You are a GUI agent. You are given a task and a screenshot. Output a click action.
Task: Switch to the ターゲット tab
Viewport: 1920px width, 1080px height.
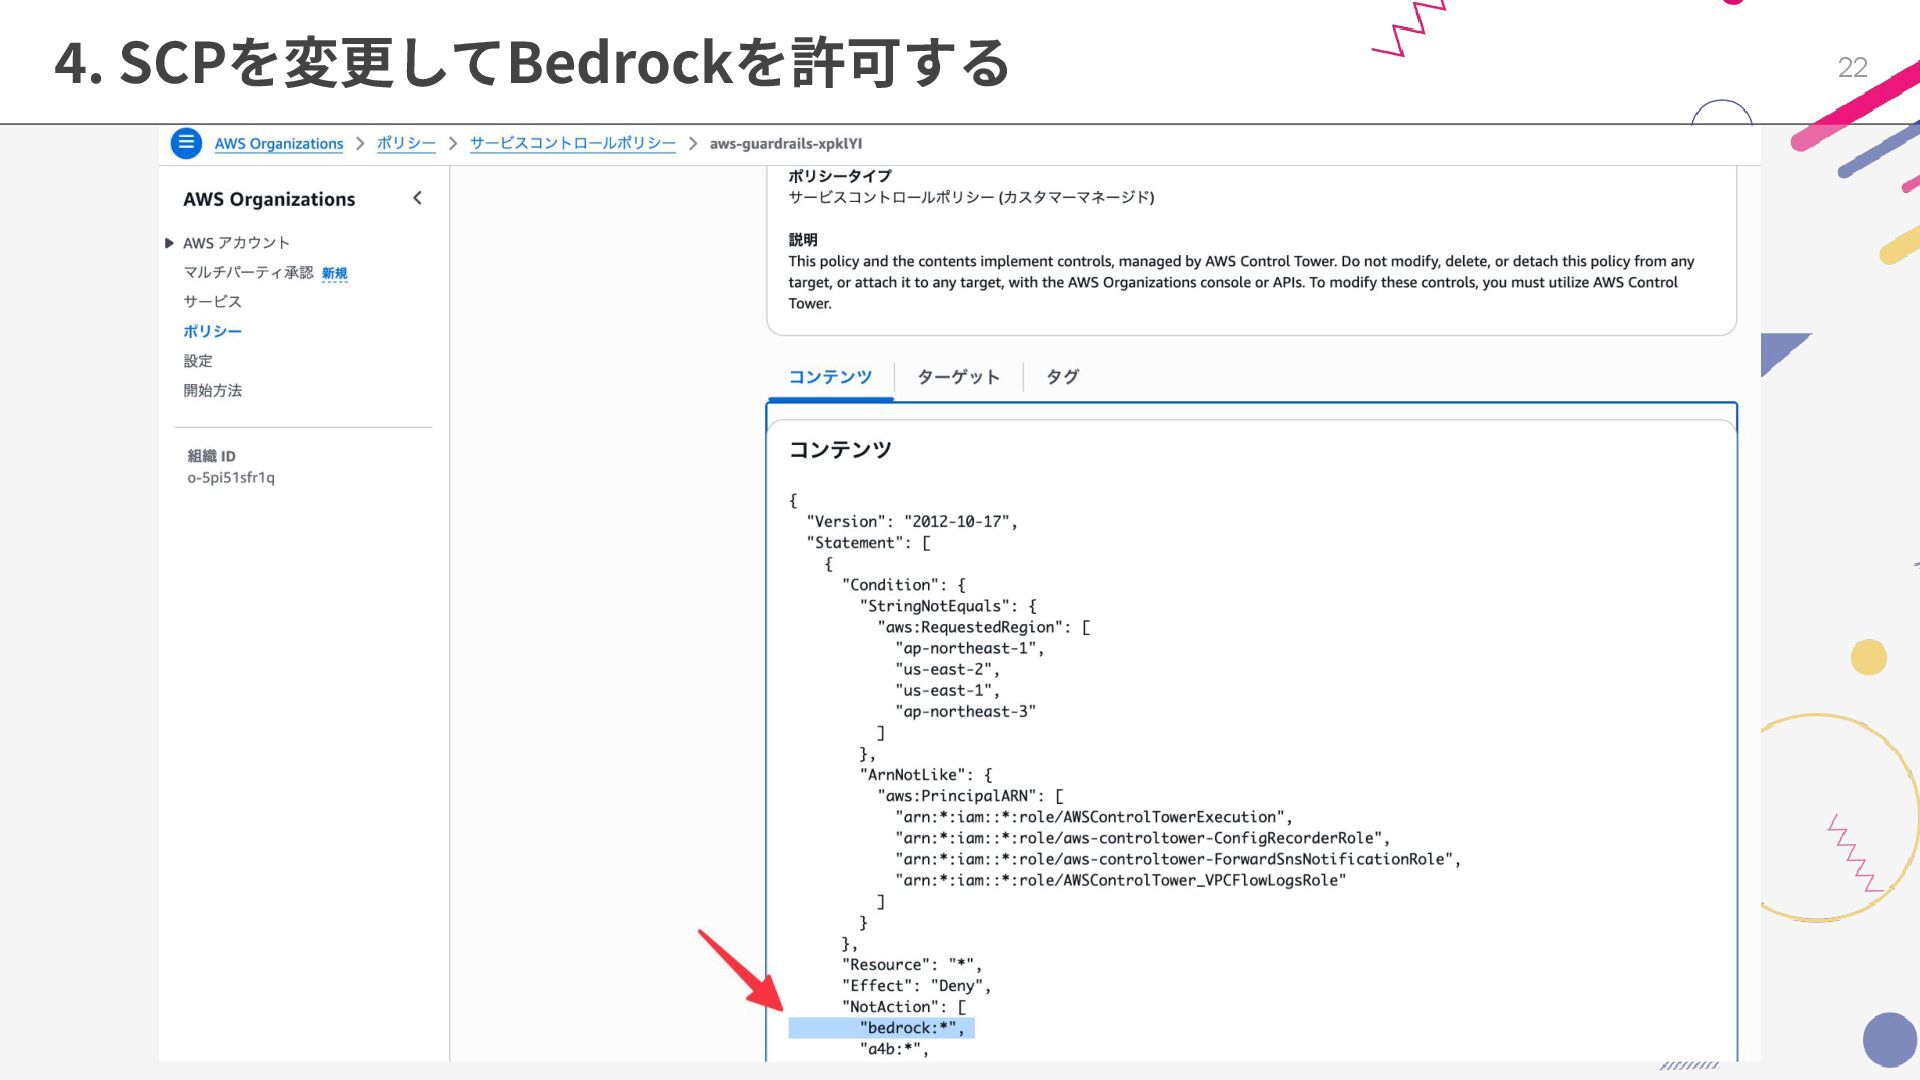[x=958, y=377]
